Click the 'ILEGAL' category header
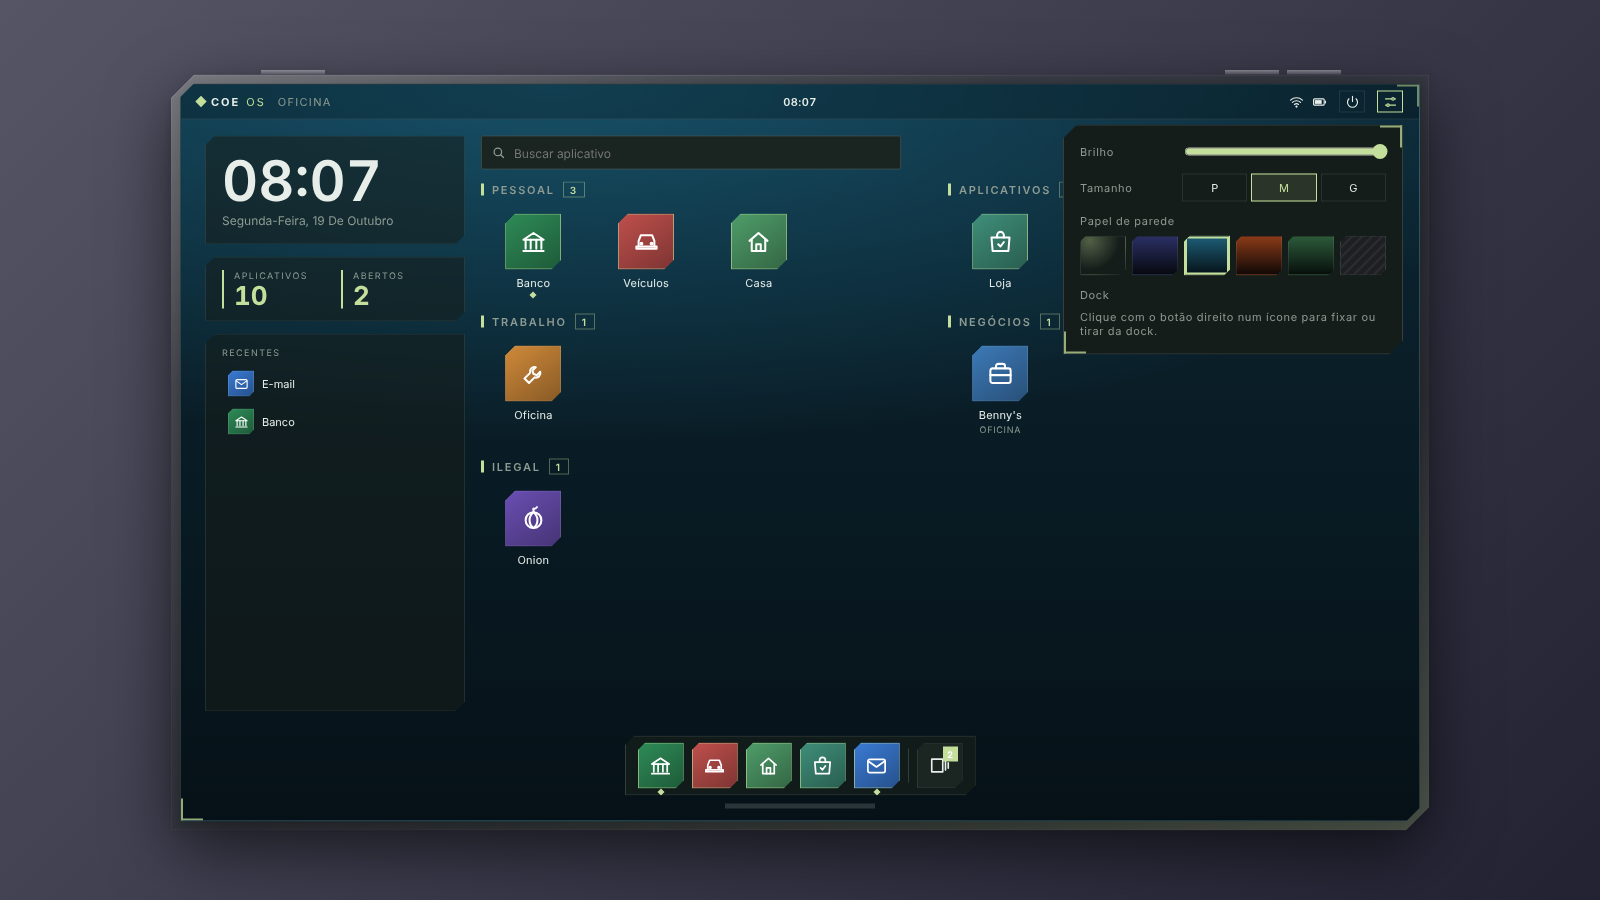Viewport: 1600px width, 900px height. click(x=516, y=467)
